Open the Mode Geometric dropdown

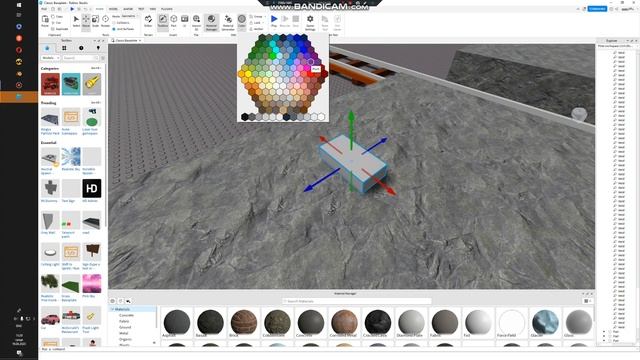tap(129, 16)
